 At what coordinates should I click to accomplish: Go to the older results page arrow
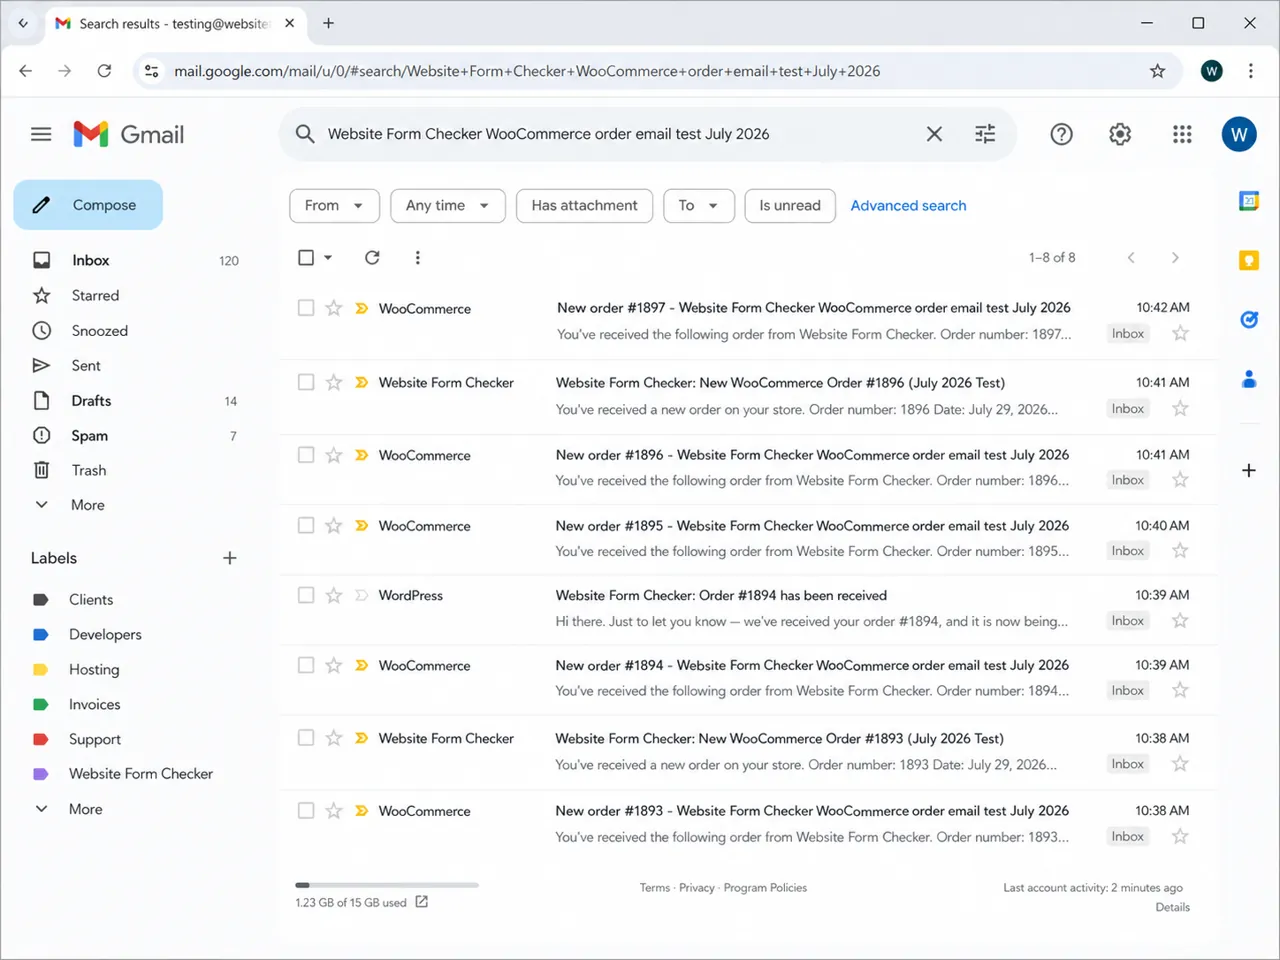click(1175, 257)
